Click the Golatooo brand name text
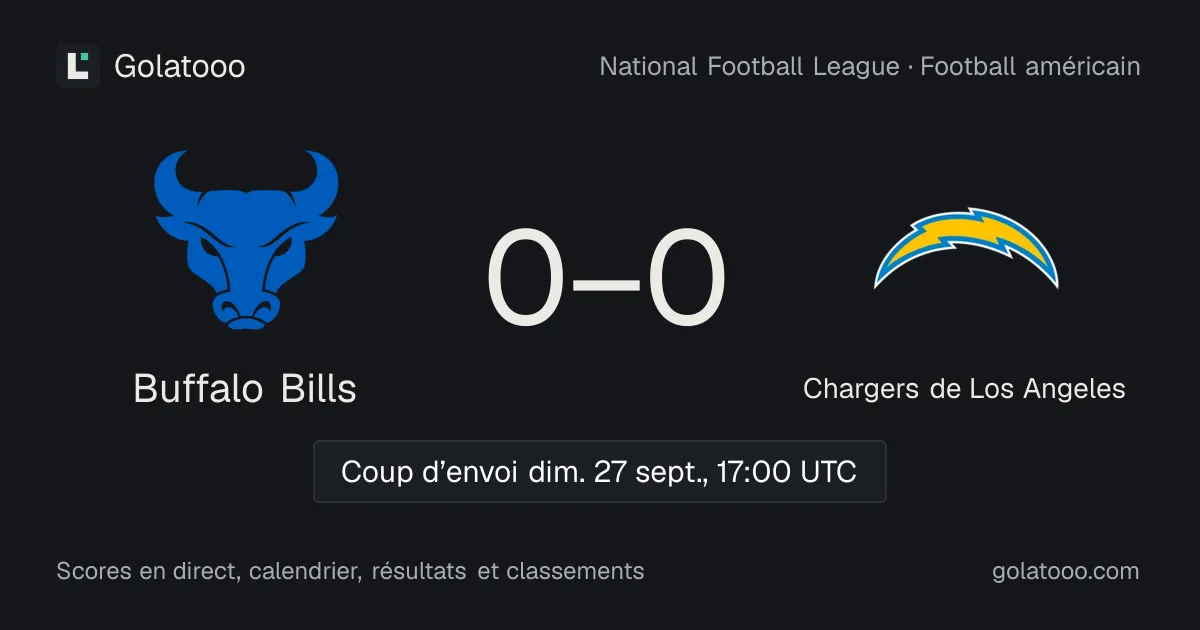 click(x=180, y=67)
